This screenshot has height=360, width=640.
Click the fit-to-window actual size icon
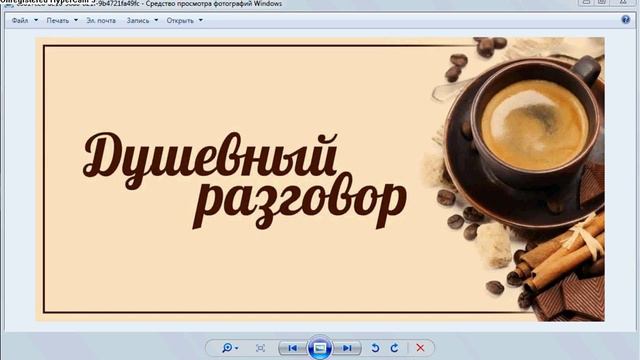[x=260, y=348]
